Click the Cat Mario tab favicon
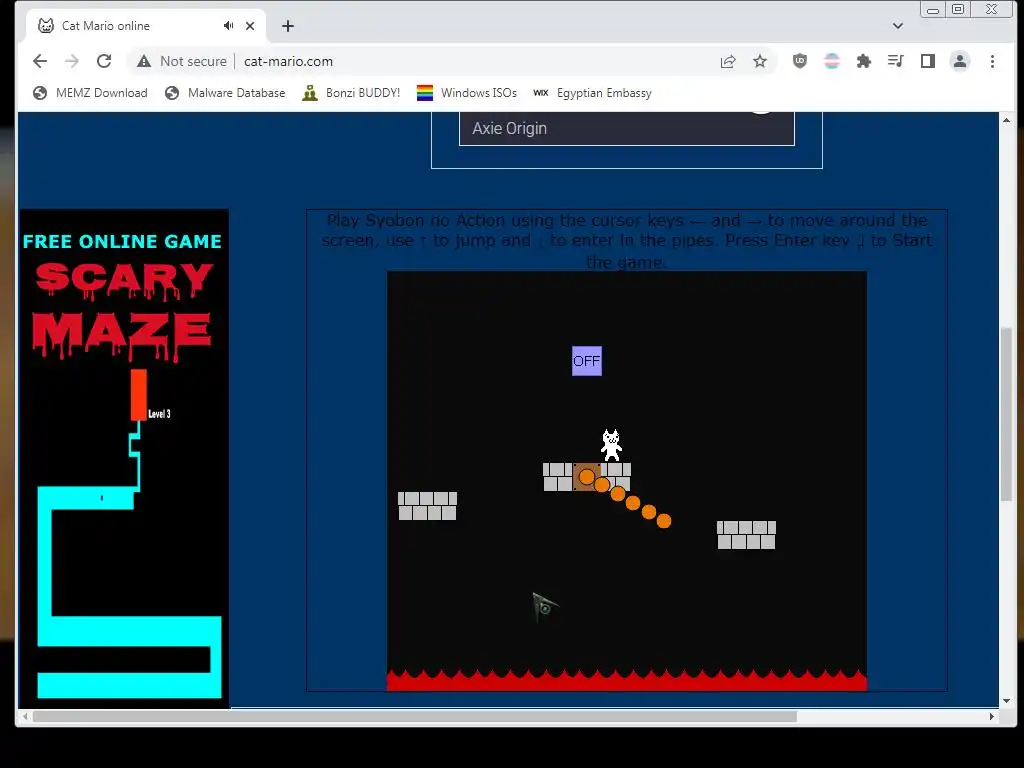Screen dimensions: 1024x768 (x=46, y=25)
